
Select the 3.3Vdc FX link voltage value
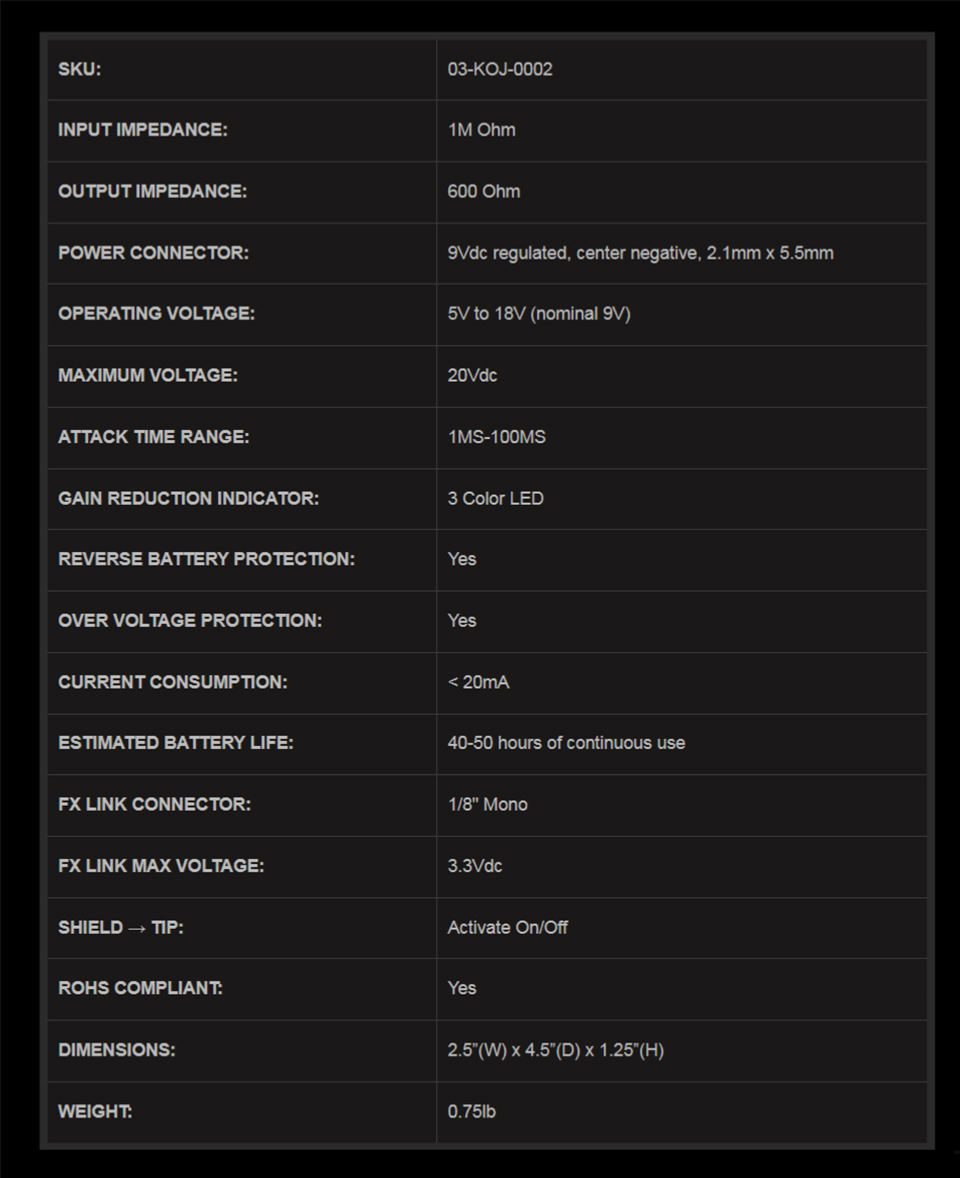coord(475,866)
